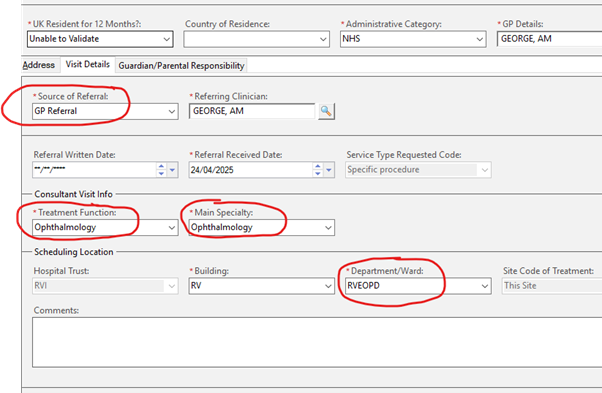
Task: Select the Guardian/Parental Responsibility tab
Action: (x=181, y=66)
